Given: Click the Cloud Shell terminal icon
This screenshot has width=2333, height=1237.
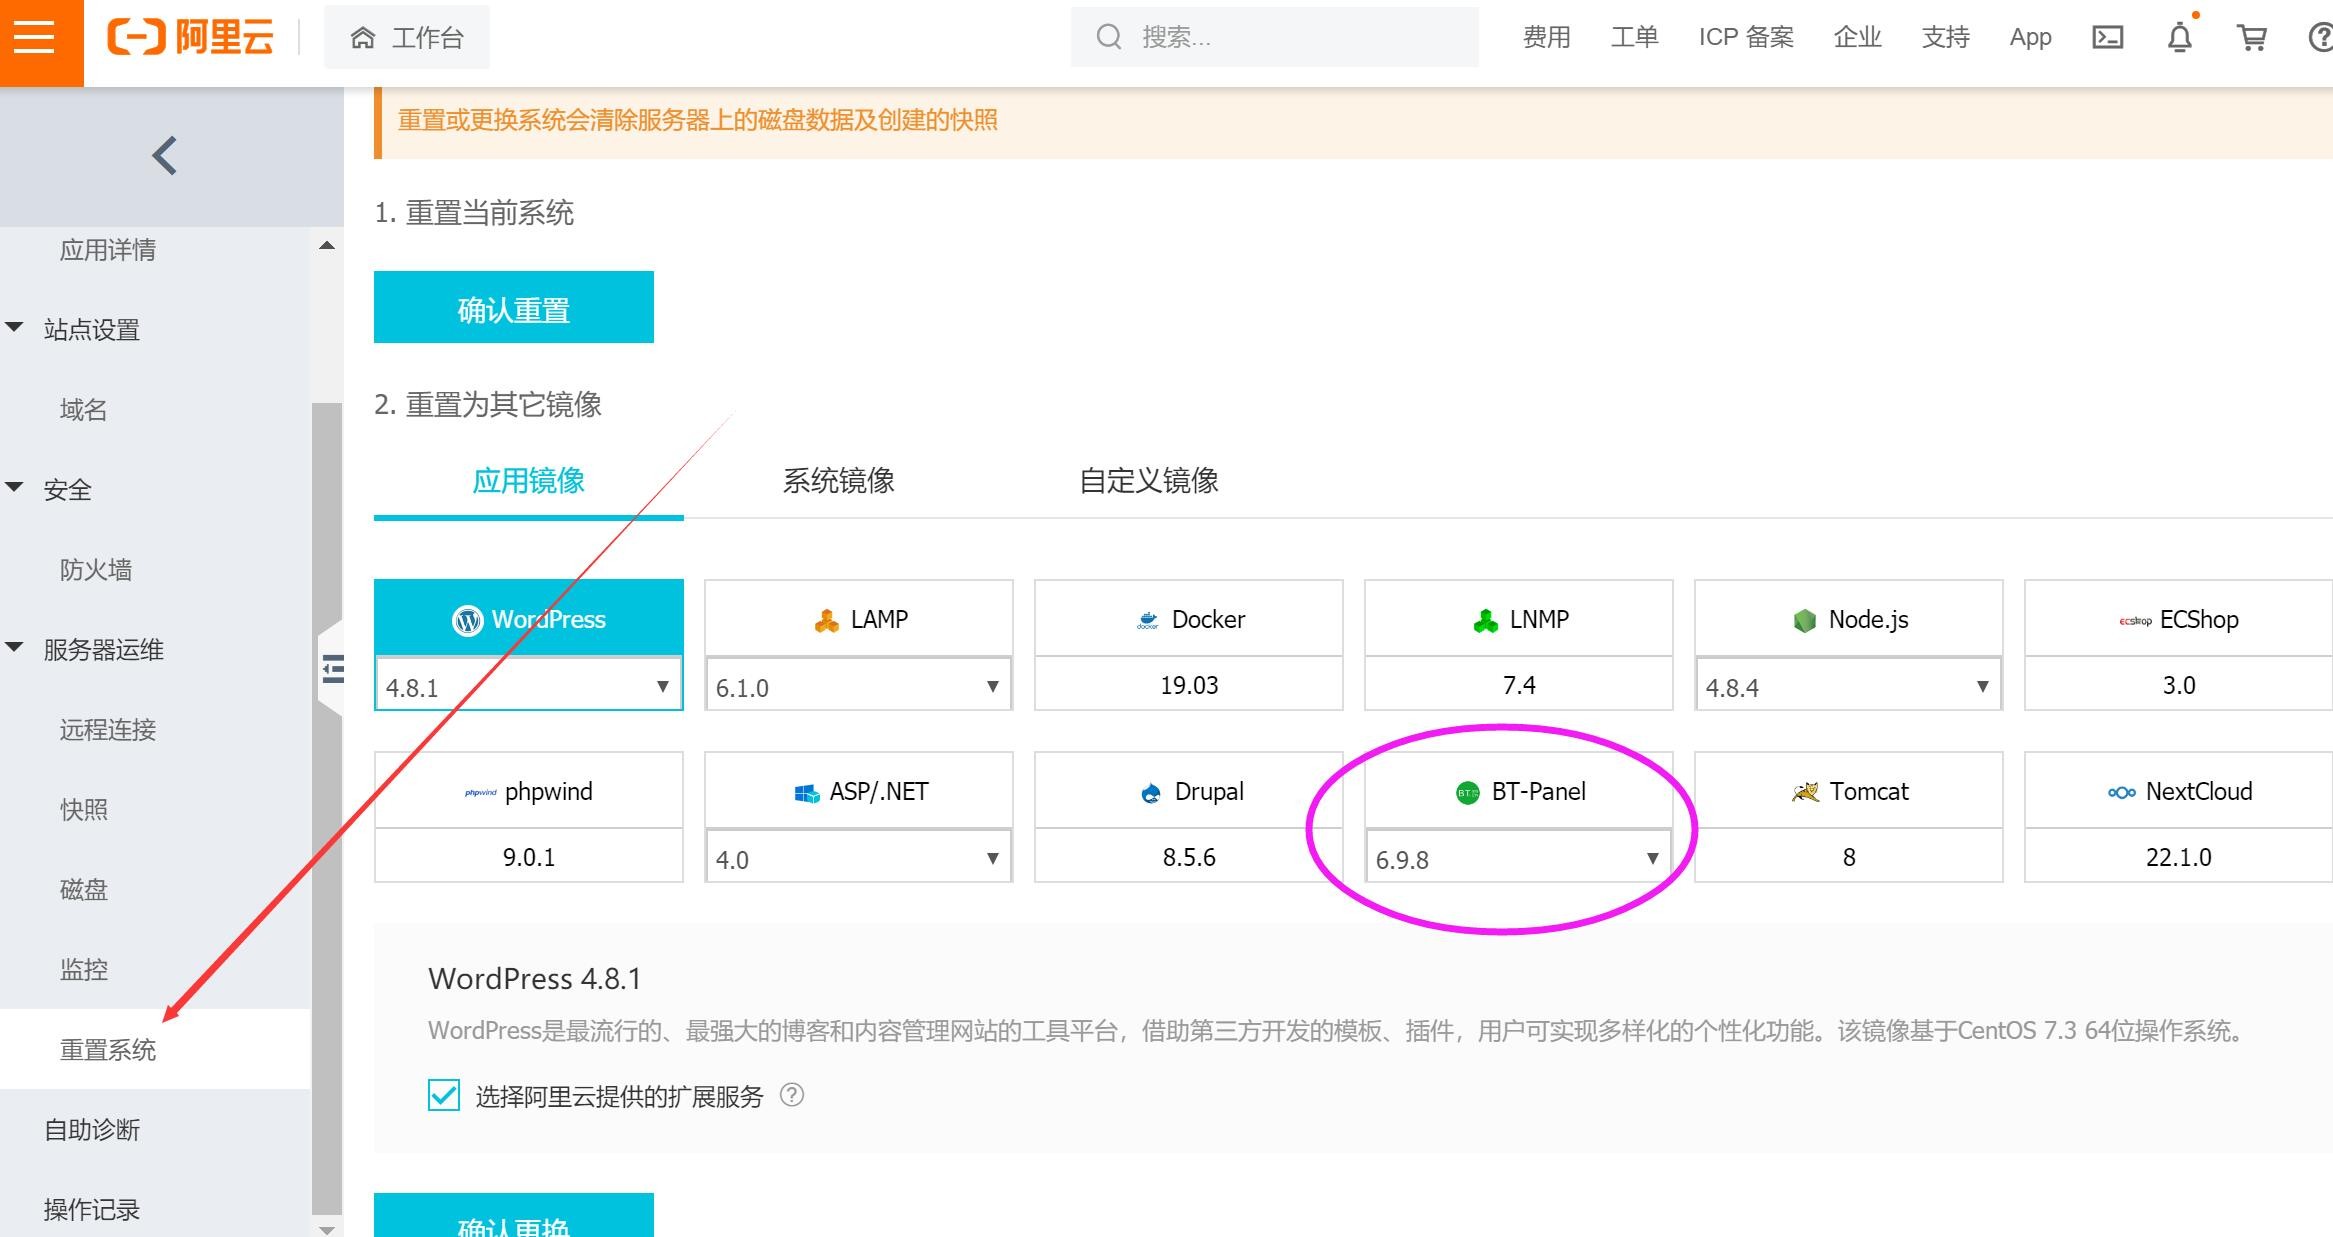Looking at the screenshot, I should [x=2107, y=38].
